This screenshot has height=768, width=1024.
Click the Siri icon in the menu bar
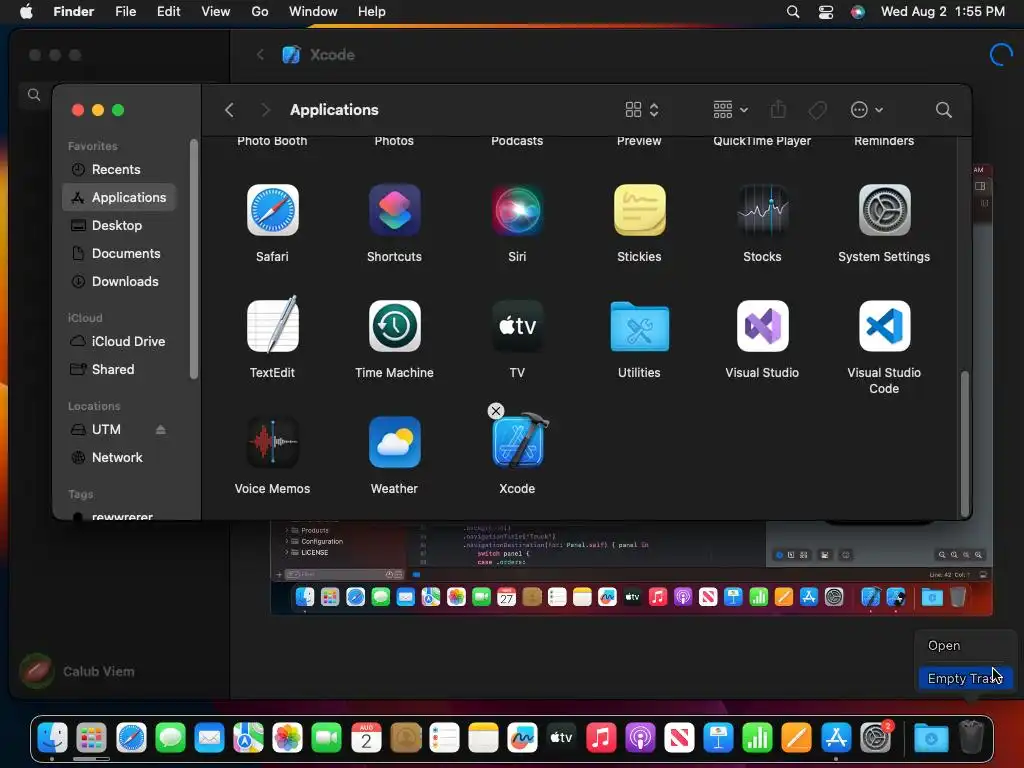(858, 12)
